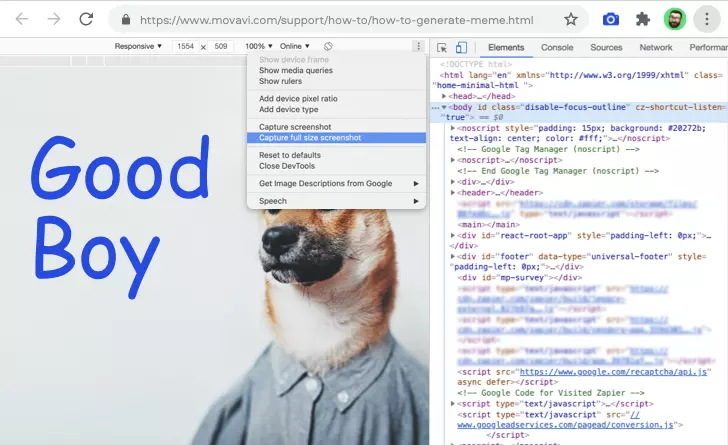Toggle the rotate device icon
The image size is (728, 445).
(x=328, y=46)
